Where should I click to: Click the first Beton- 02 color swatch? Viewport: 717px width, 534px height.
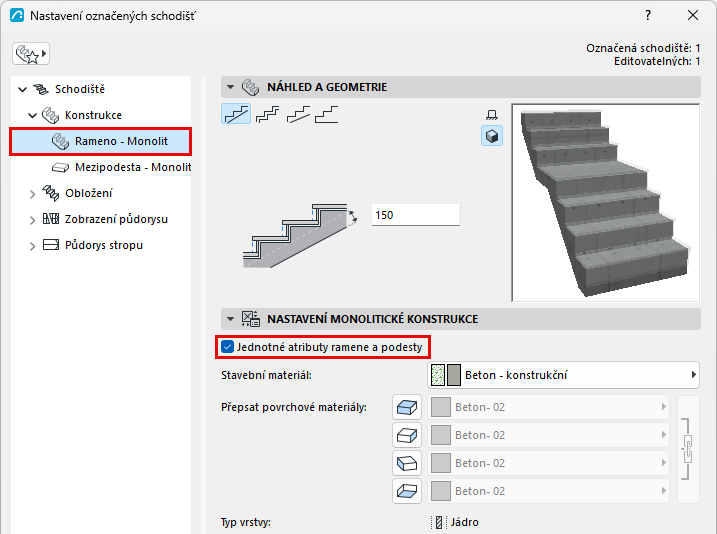[x=441, y=407]
